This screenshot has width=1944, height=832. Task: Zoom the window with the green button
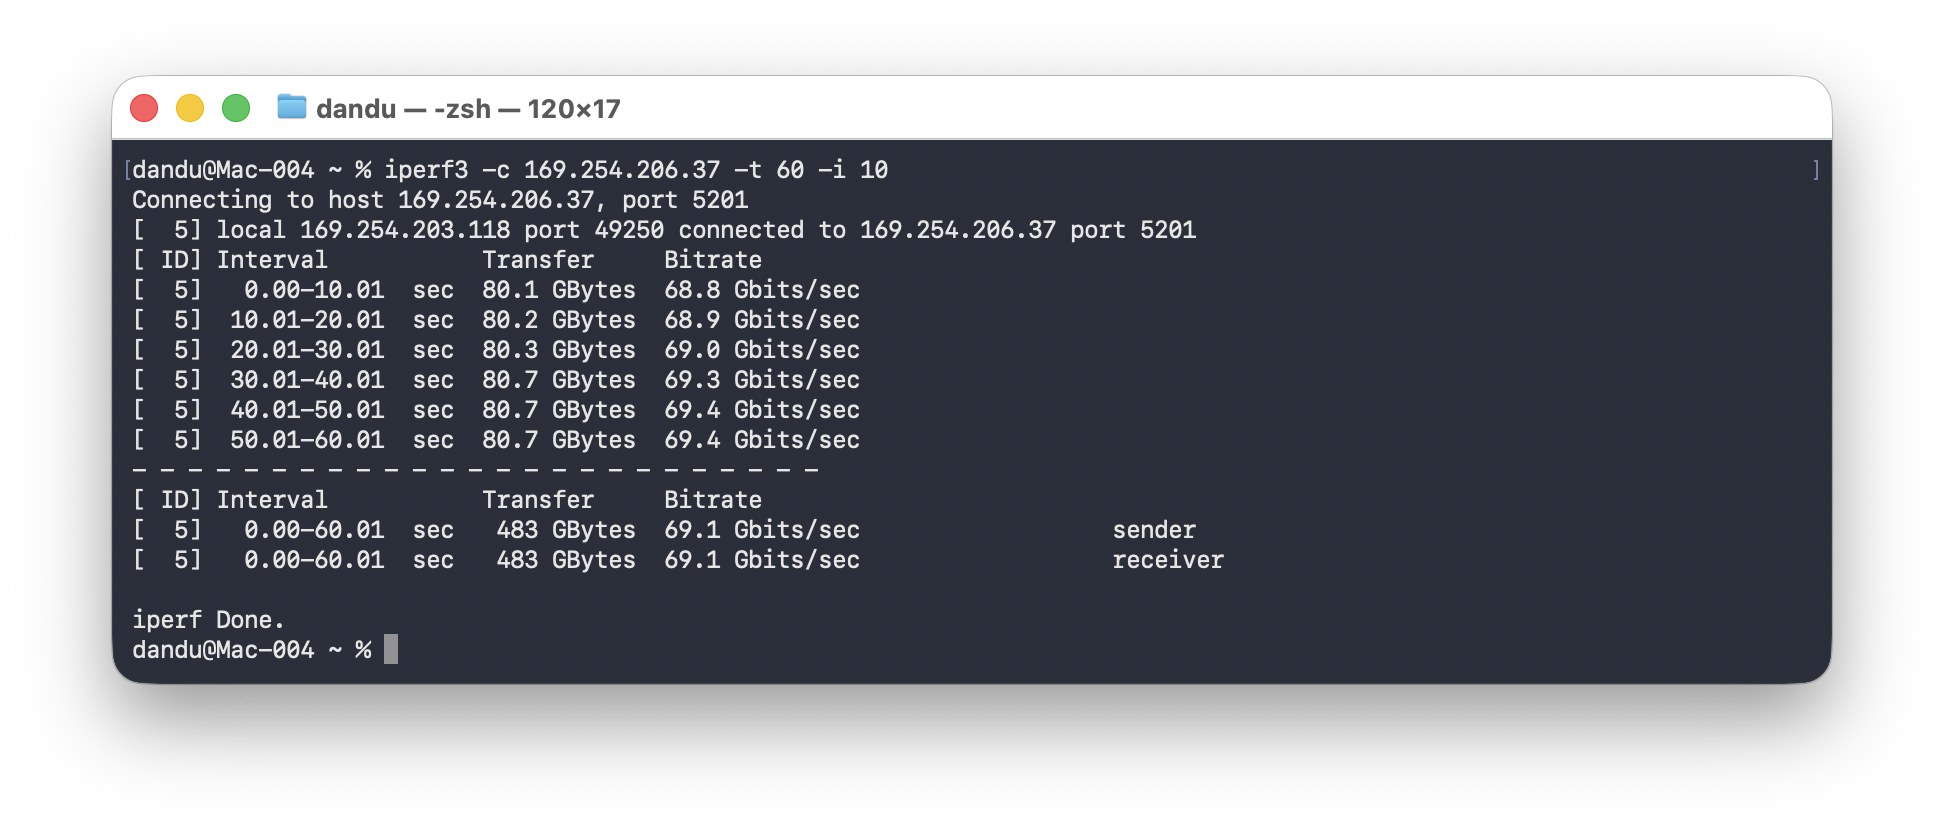236,108
